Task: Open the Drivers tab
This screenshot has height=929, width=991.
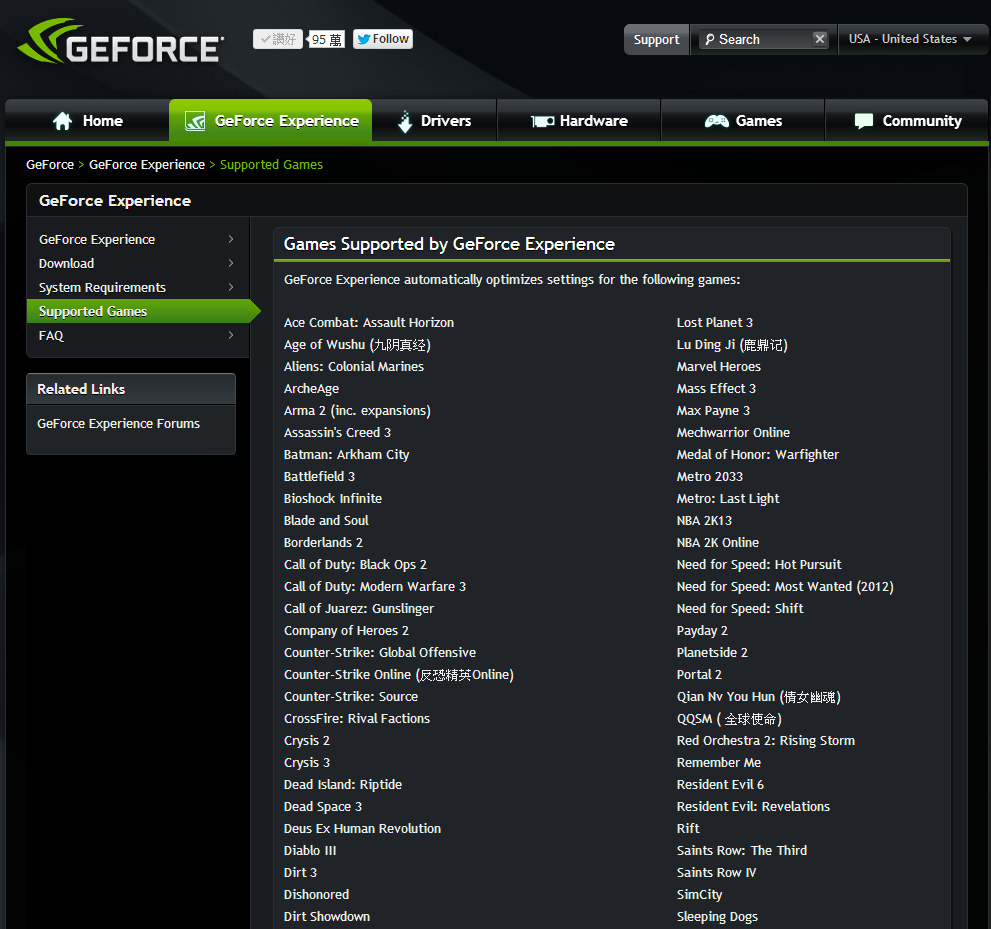Action: (x=434, y=121)
